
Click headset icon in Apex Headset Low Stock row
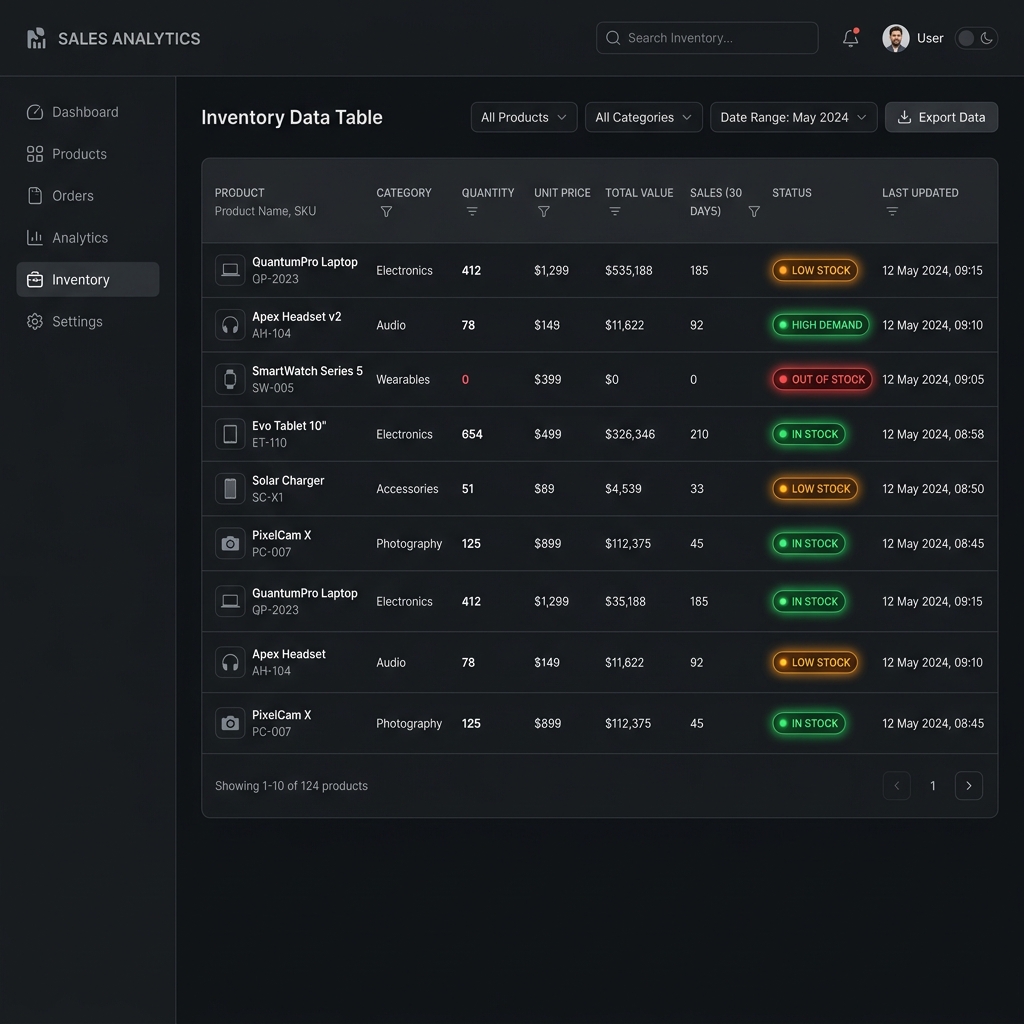[230, 662]
